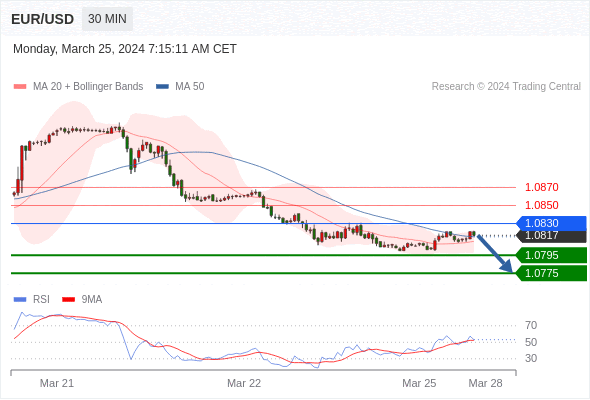The height and width of the screenshot is (400, 590).
Task: Click the black 1.0817 current price tag
Action: pos(552,236)
